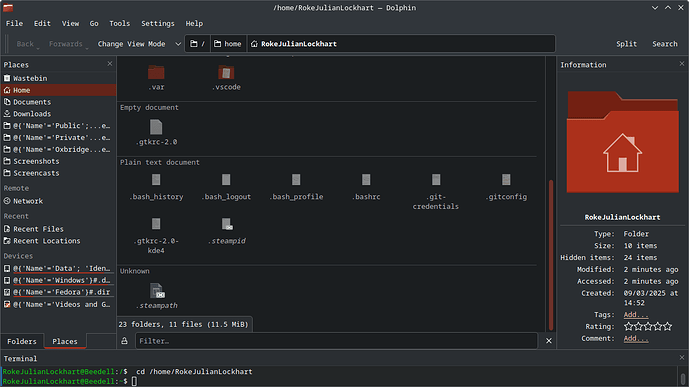Screen dimensions: 689x387
Task: Select the .bashrc file icon
Action: [x=366, y=180]
